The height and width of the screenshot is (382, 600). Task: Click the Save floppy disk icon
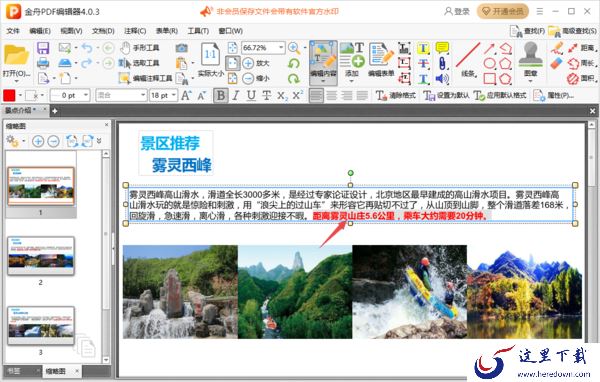[43, 48]
